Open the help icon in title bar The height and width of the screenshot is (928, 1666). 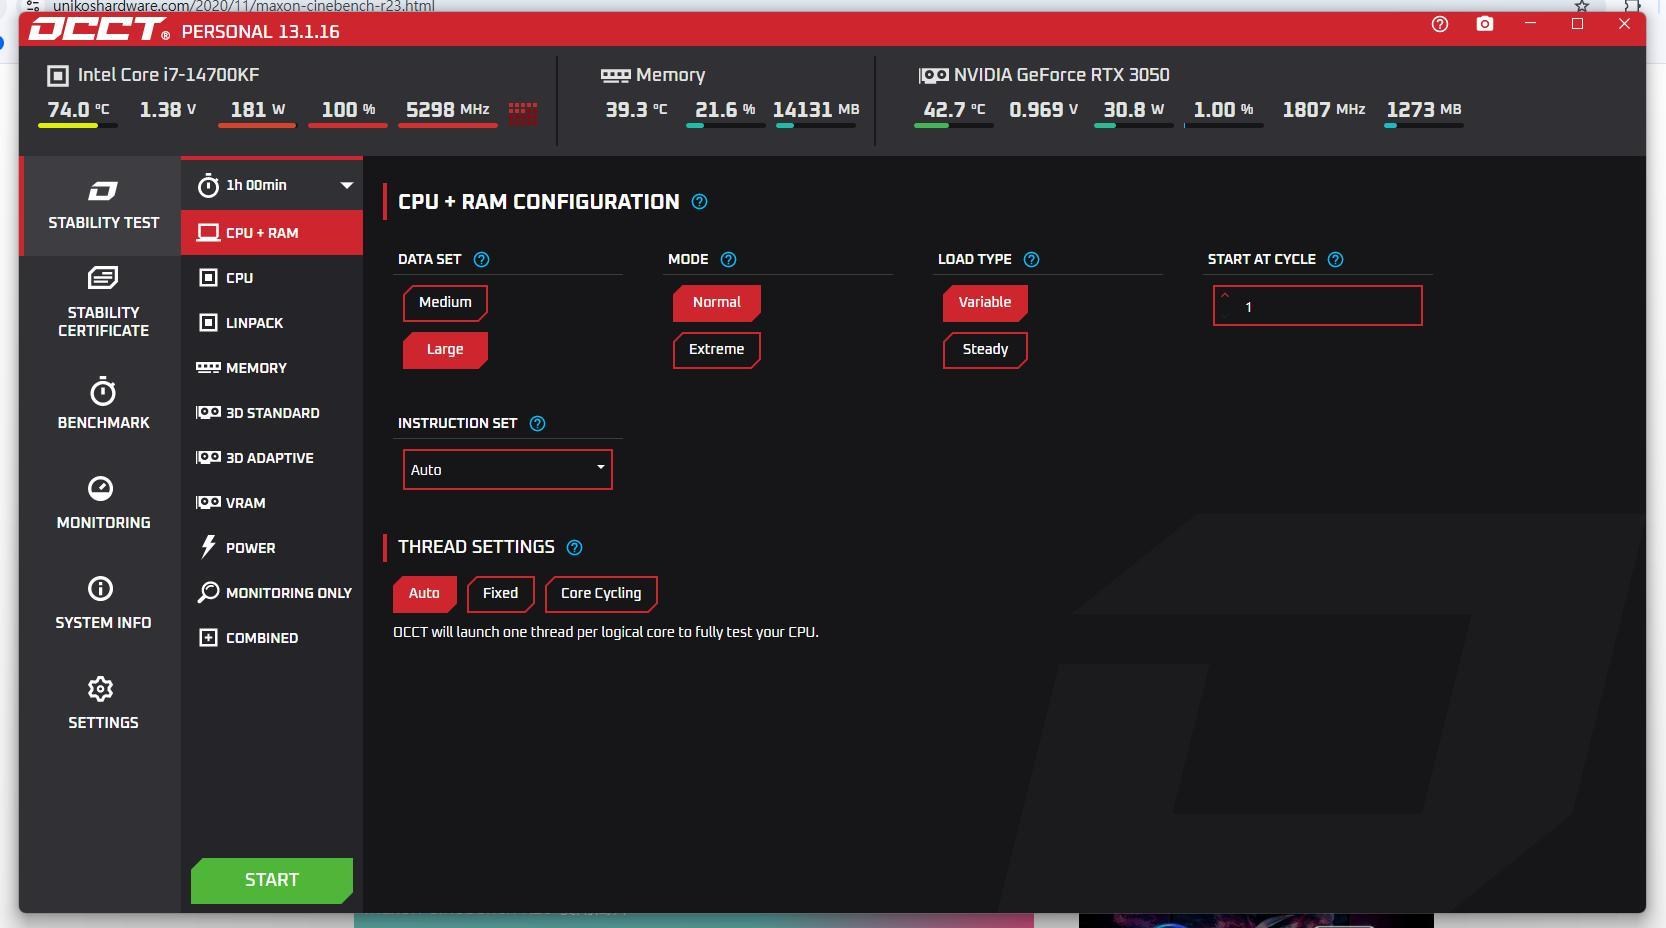pos(1440,24)
